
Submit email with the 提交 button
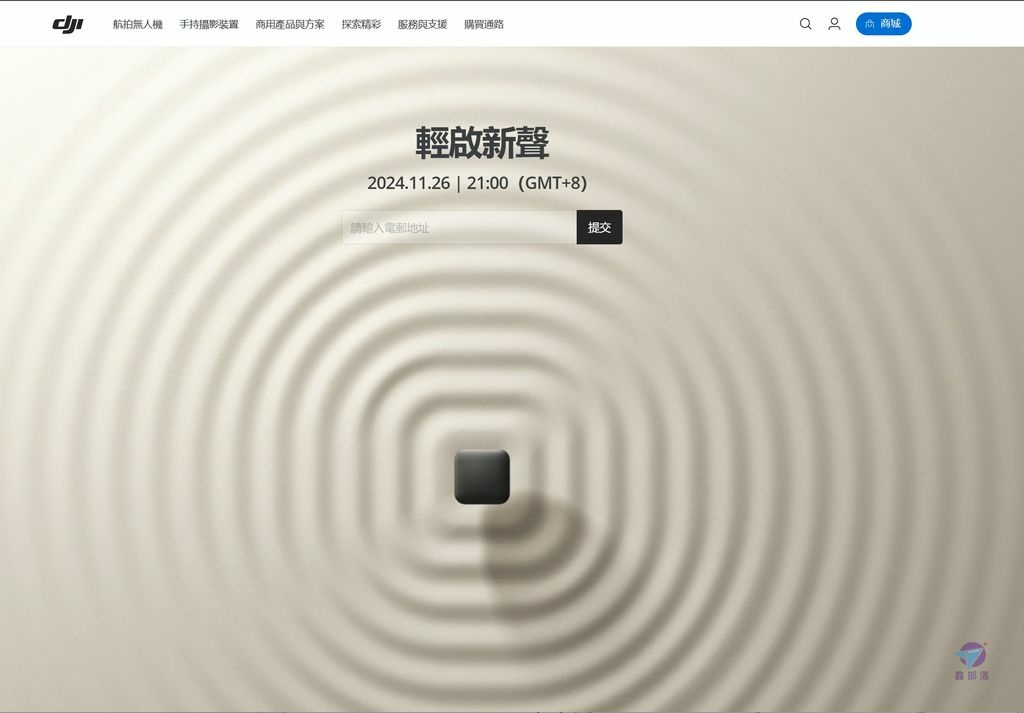600,227
